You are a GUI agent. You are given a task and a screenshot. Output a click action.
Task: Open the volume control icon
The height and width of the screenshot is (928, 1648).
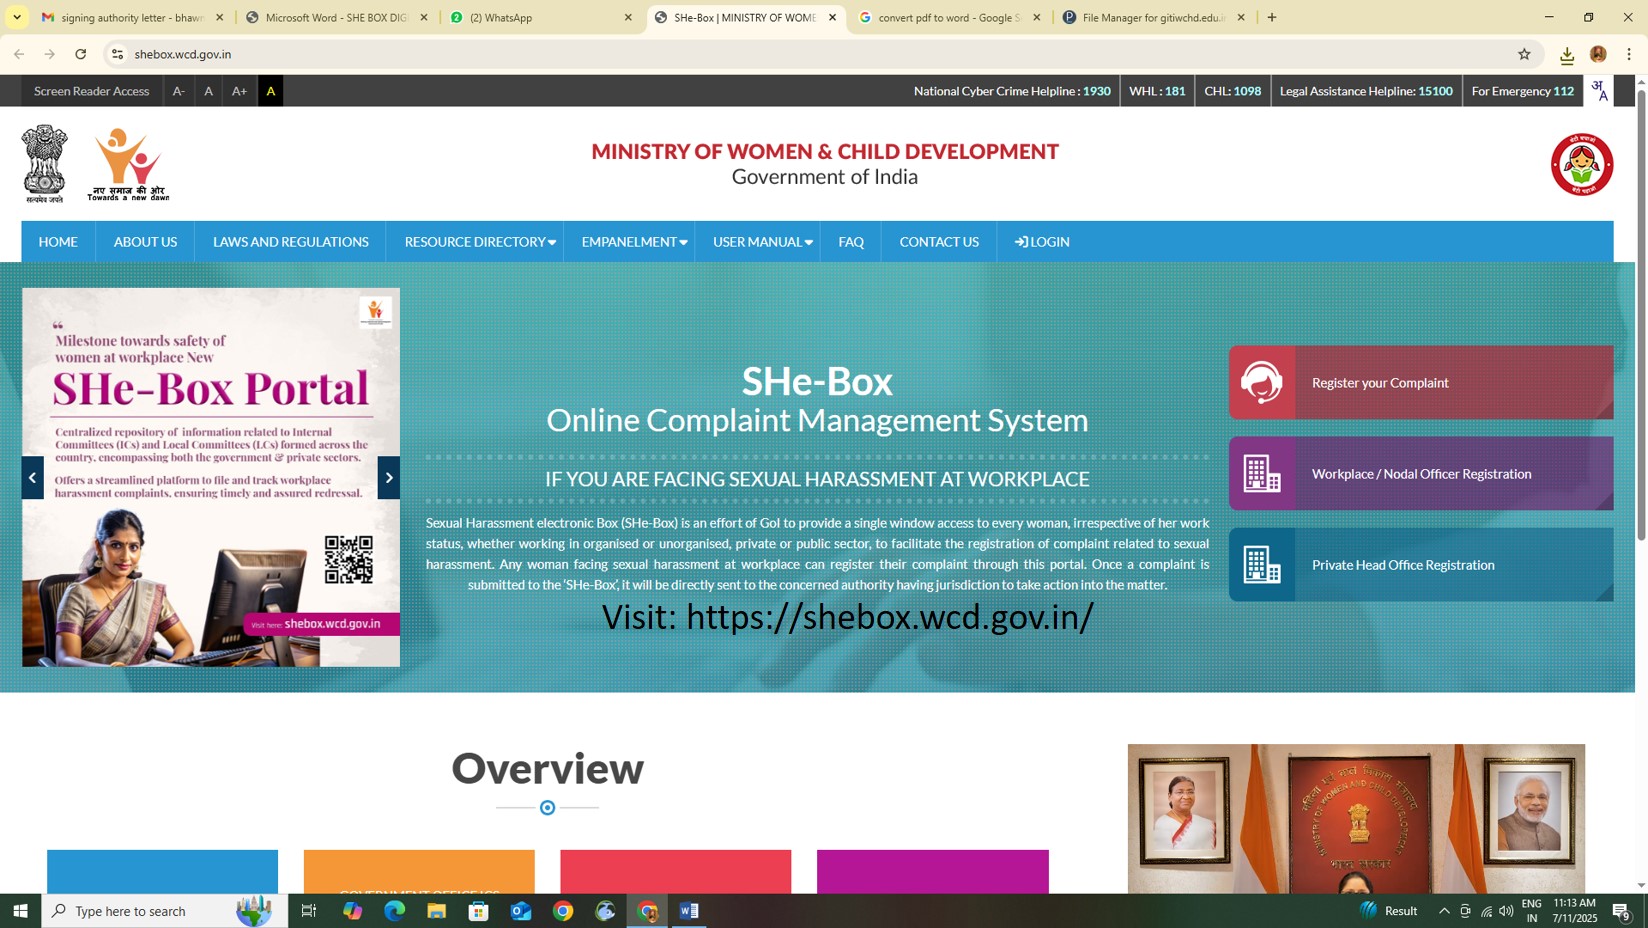(x=1506, y=911)
